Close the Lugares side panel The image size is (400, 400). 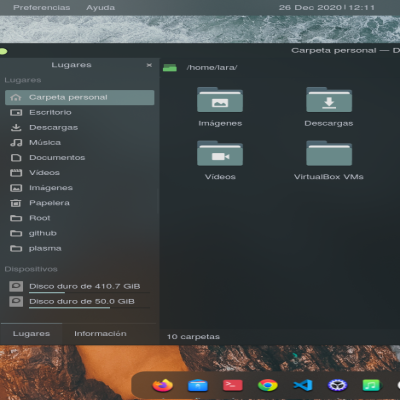point(149,65)
